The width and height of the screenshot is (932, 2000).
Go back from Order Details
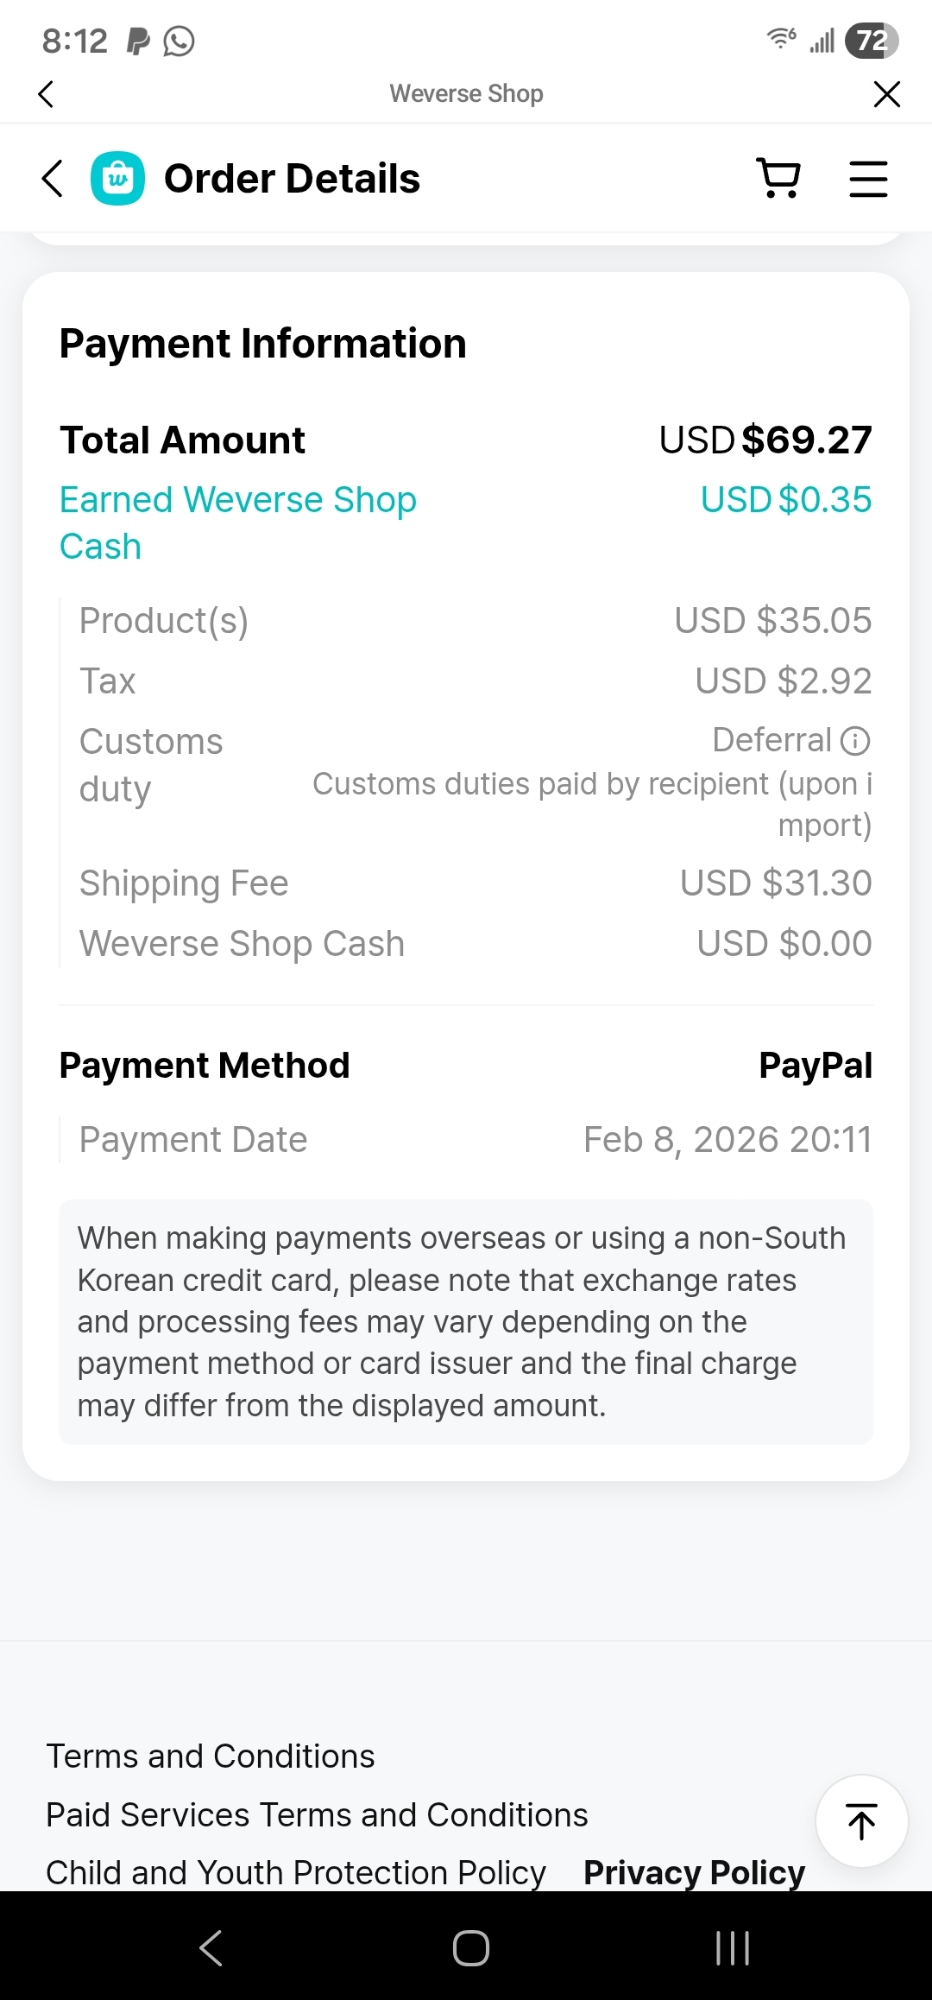[52, 179]
